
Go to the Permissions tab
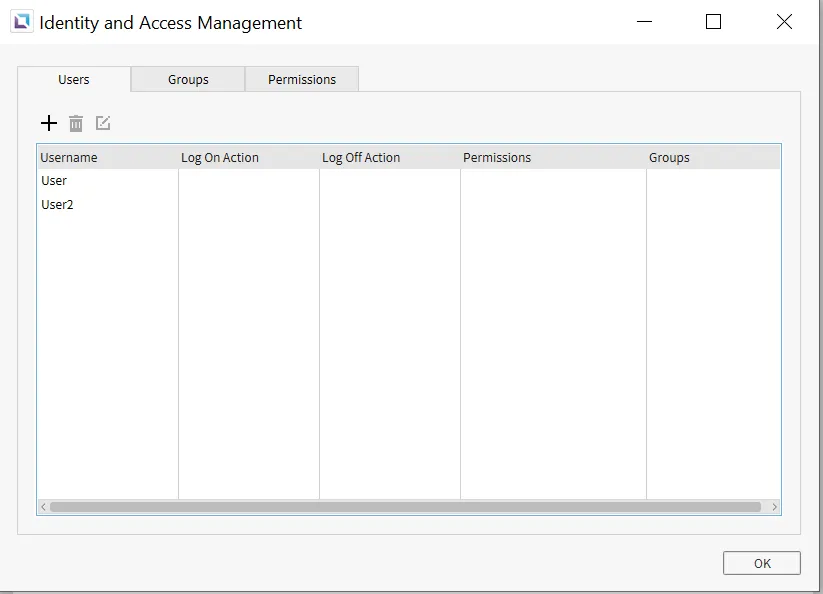pyautogui.click(x=302, y=80)
